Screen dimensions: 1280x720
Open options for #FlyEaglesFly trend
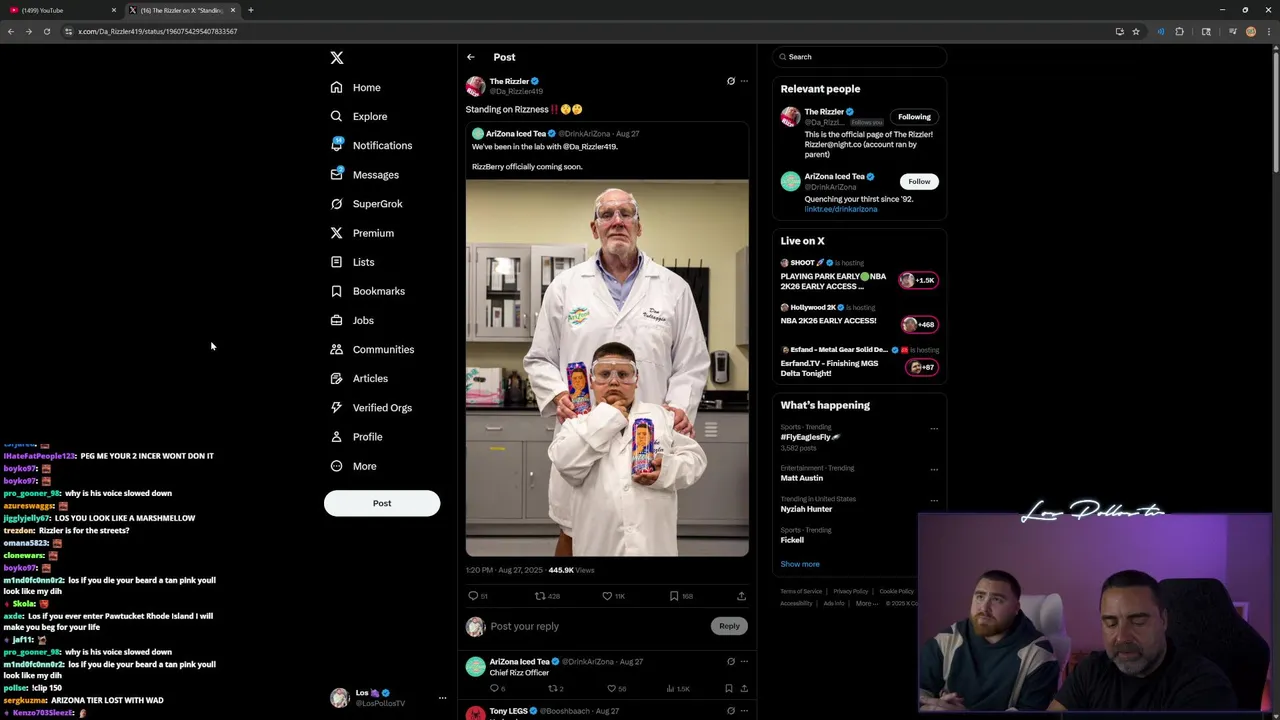coord(934,429)
